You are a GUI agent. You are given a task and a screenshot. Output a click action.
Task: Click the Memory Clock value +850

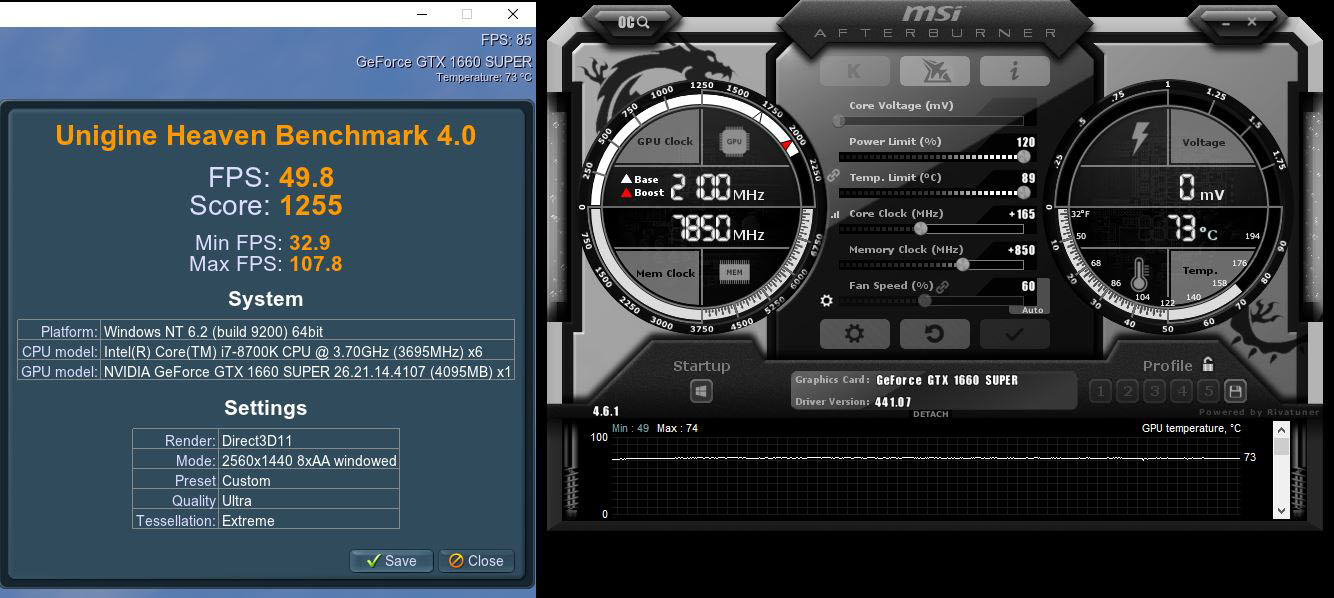(x=1021, y=250)
